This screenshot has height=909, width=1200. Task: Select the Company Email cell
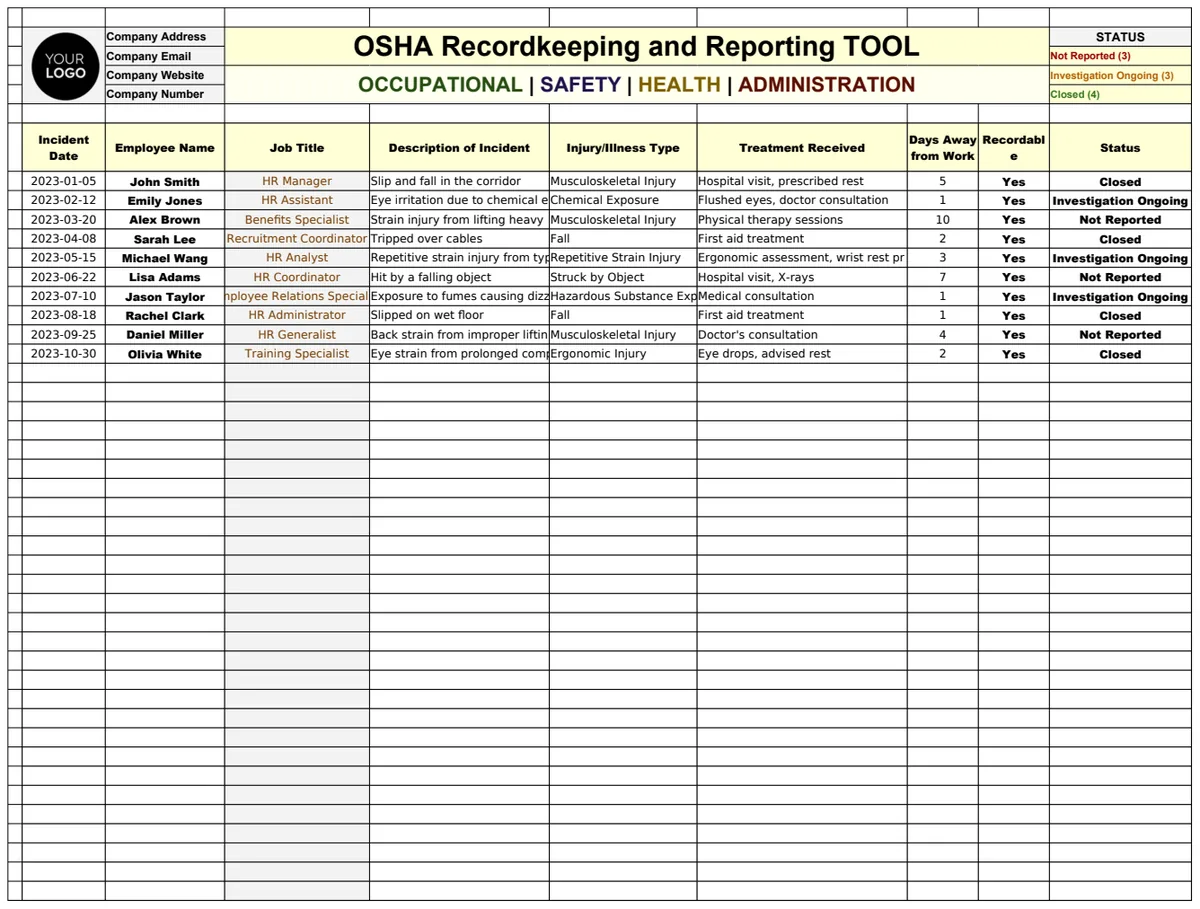(x=165, y=56)
